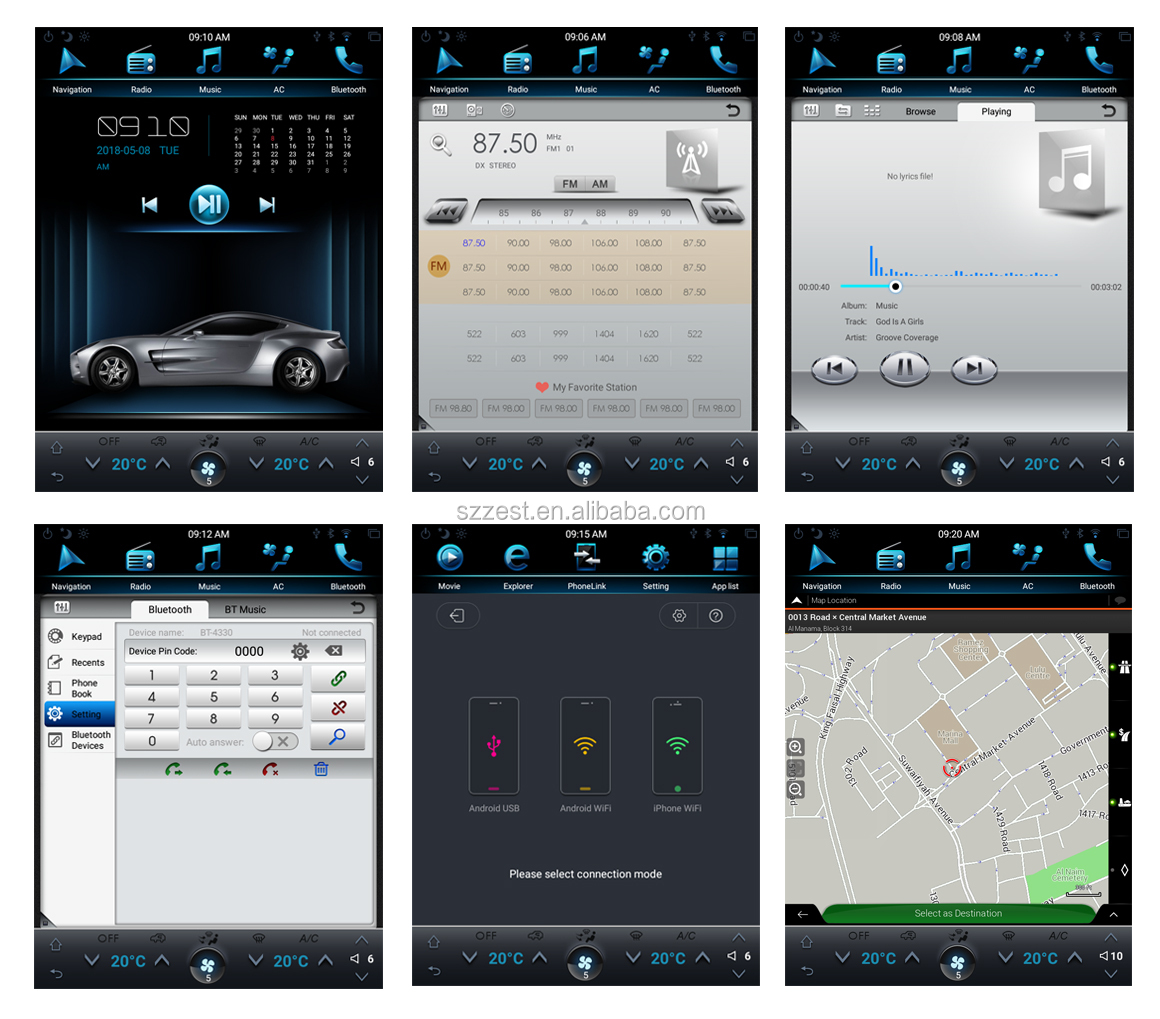Click the radio frequency dial scale
1160x1019 pixels.
pos(584,212)
